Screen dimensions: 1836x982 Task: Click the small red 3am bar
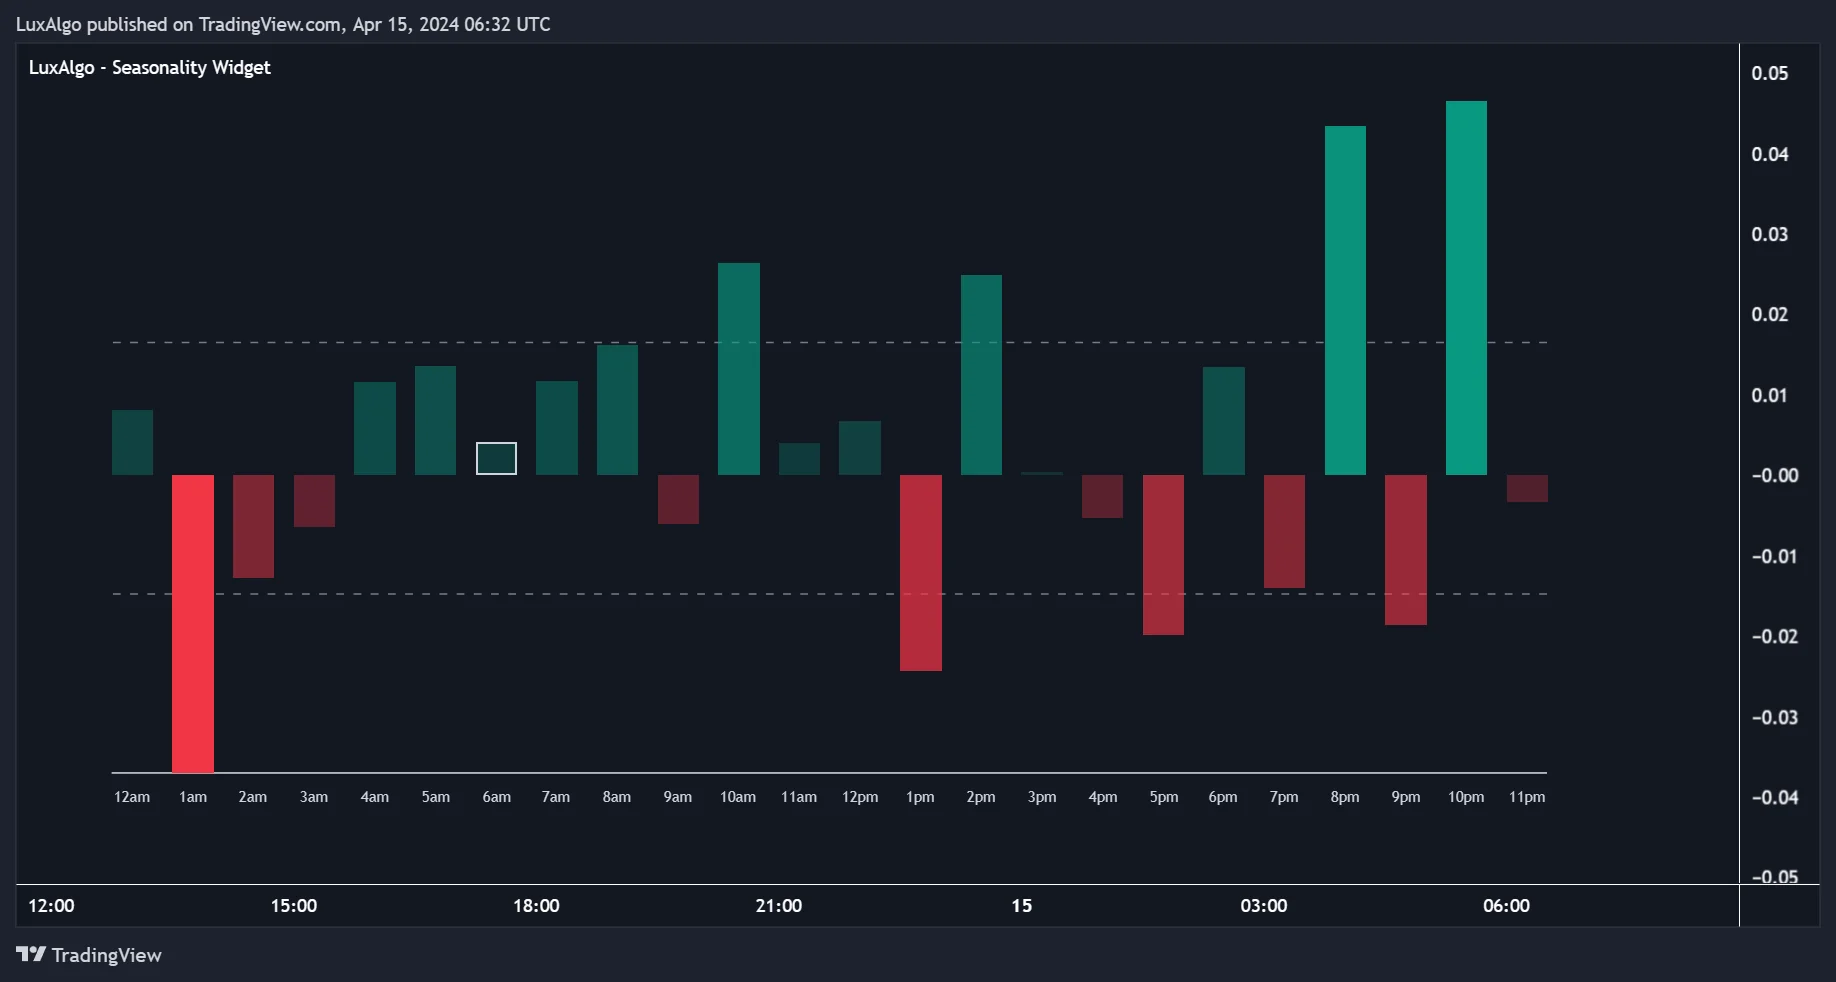(x=314, y=501)
